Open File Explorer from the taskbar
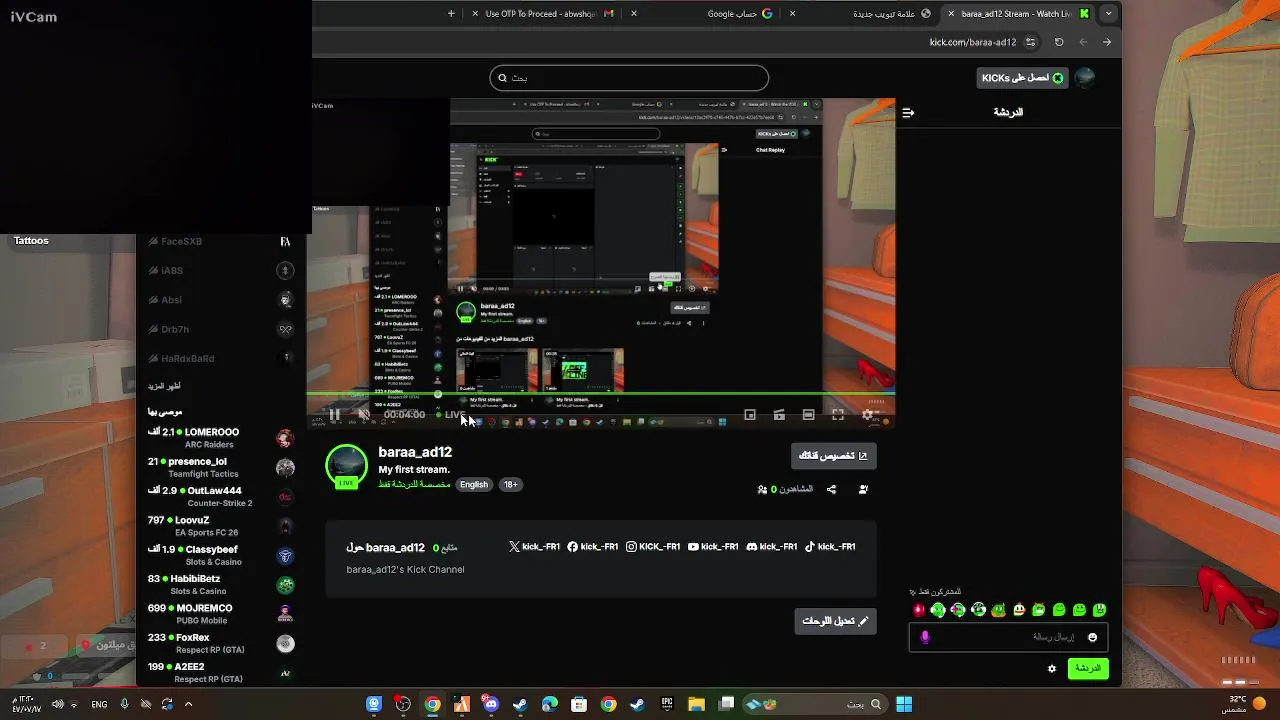 click(x=697, y=704)
